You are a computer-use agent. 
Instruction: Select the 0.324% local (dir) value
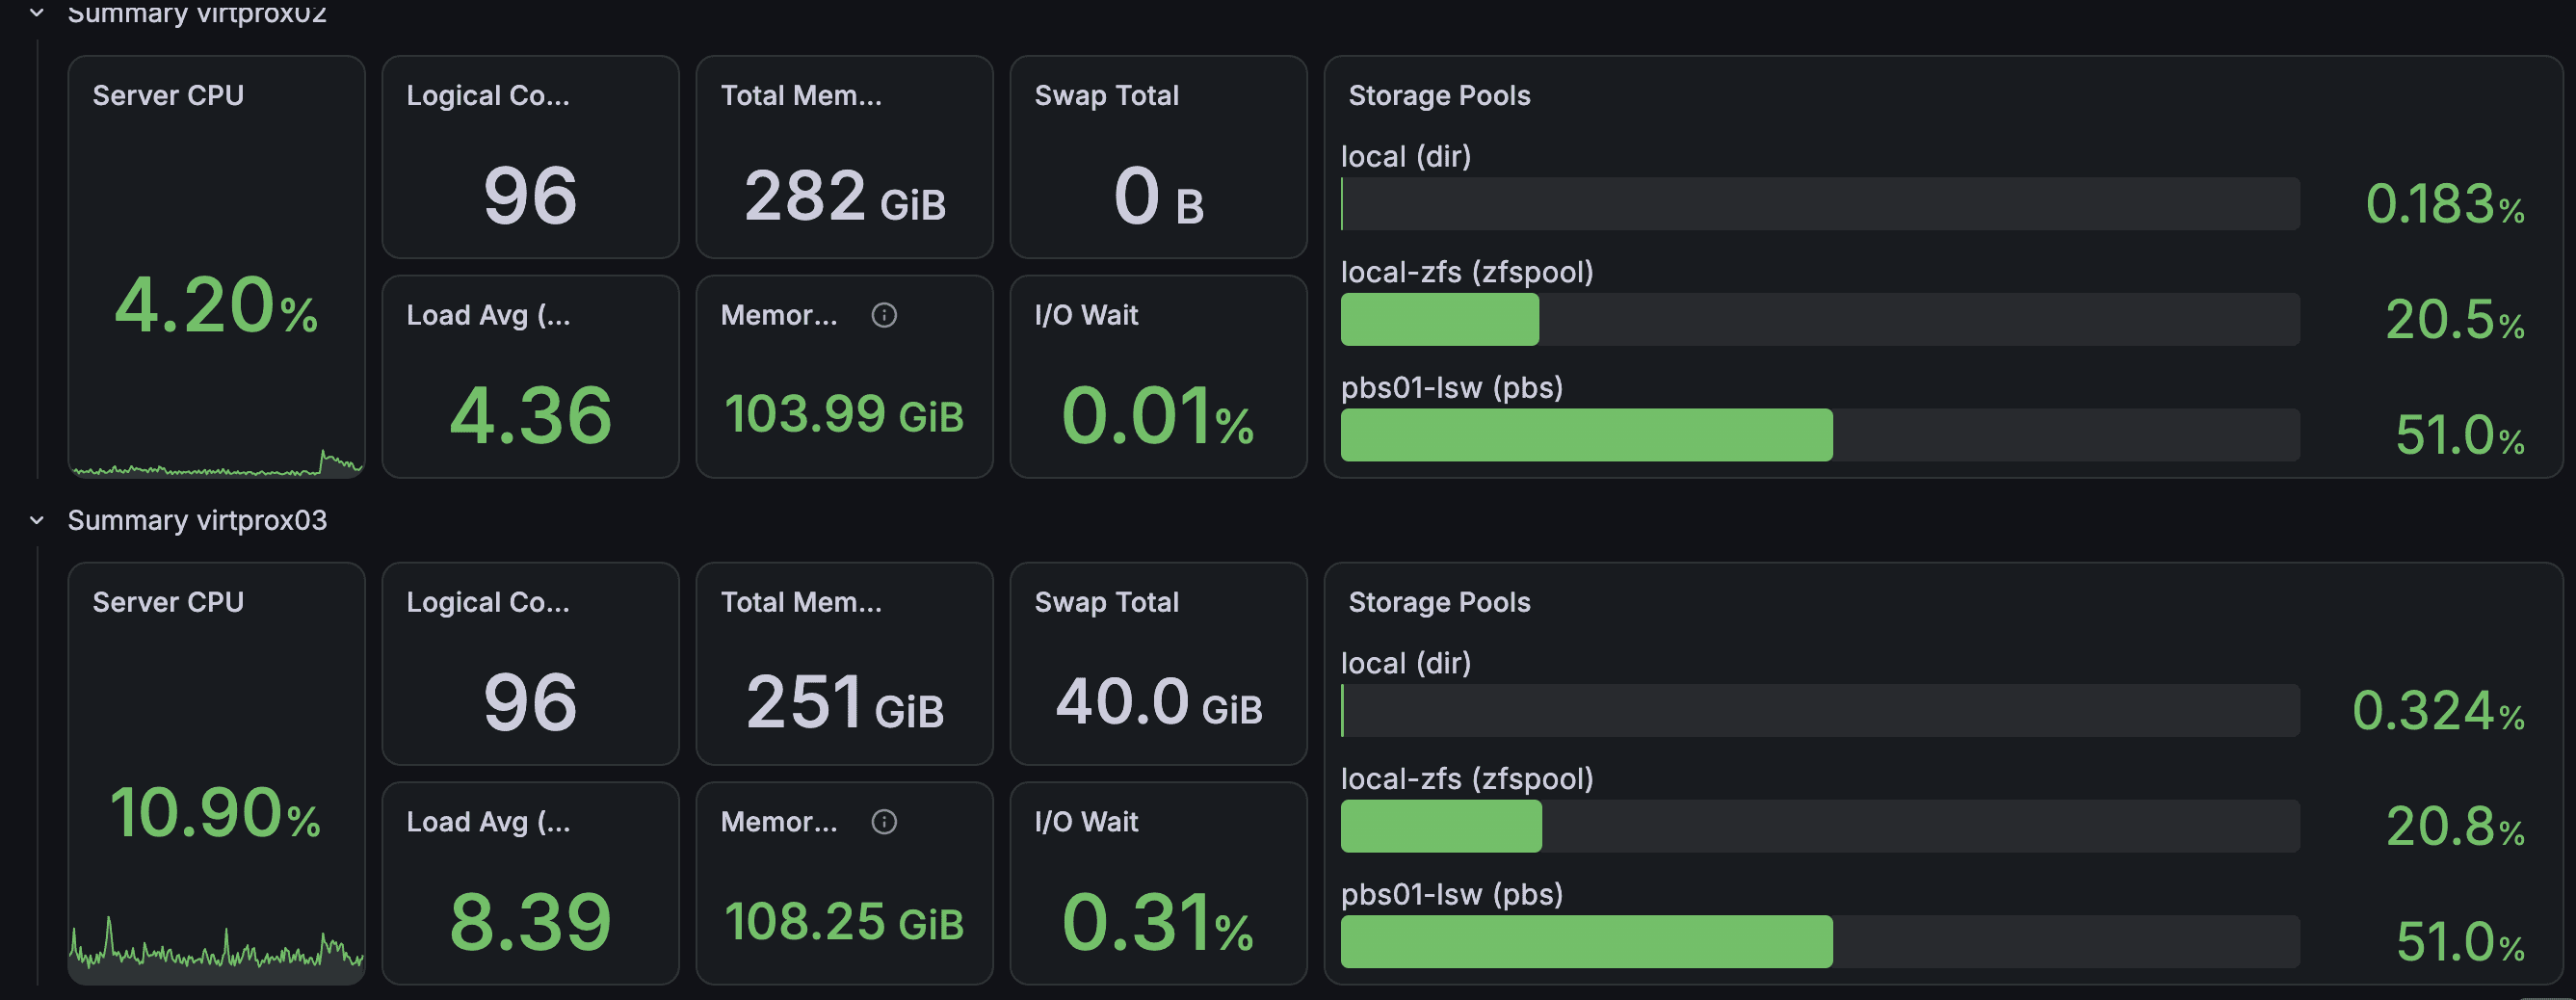pyautogui.click(x=2438, y=712)
